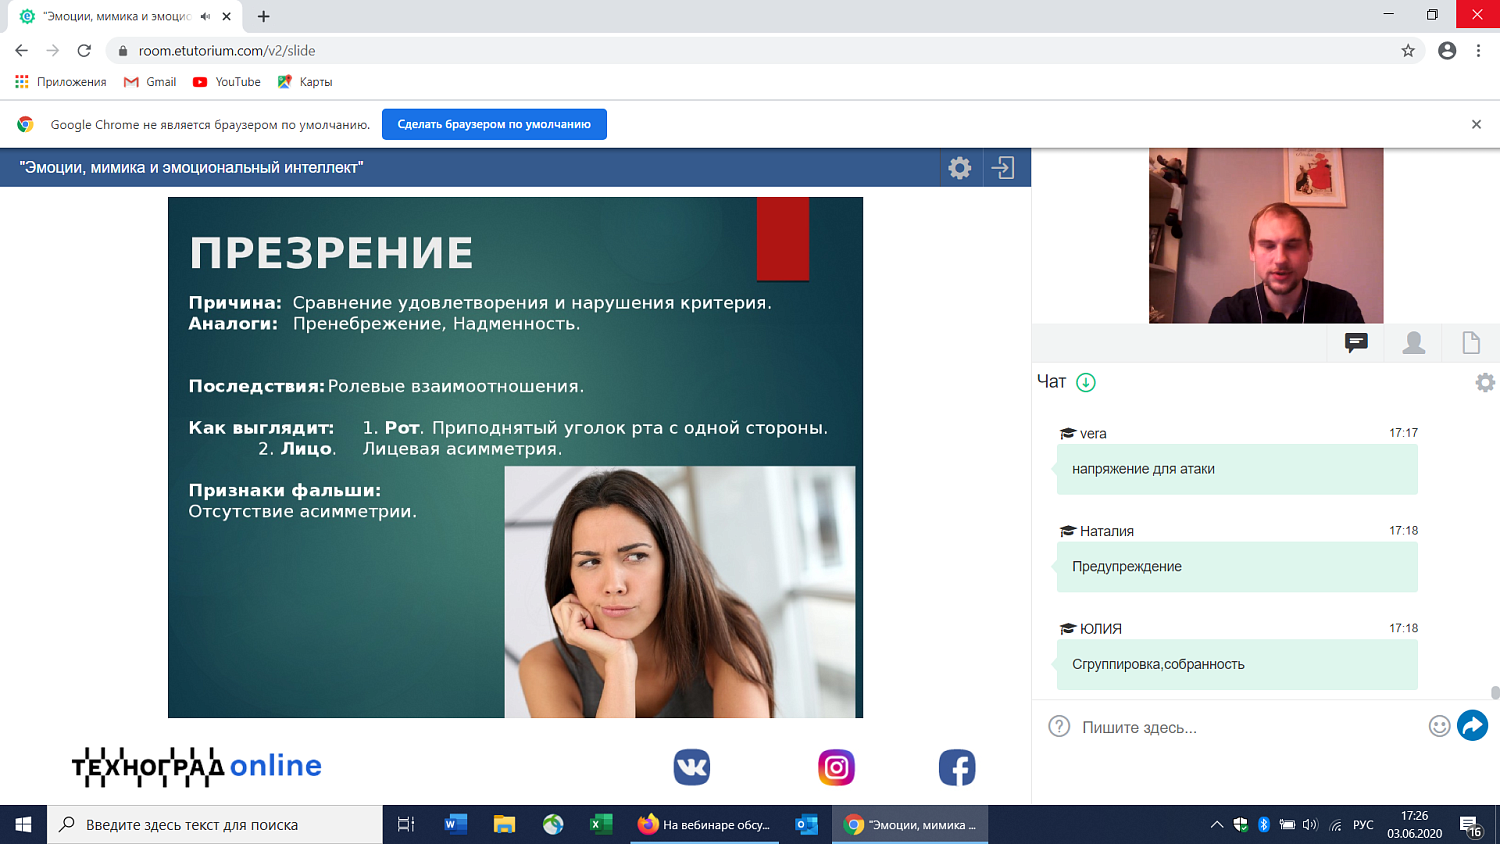This screenshot has height=844, width=1500.
Task: Open Task View on taskbar
Action: (x=406, y=825)
